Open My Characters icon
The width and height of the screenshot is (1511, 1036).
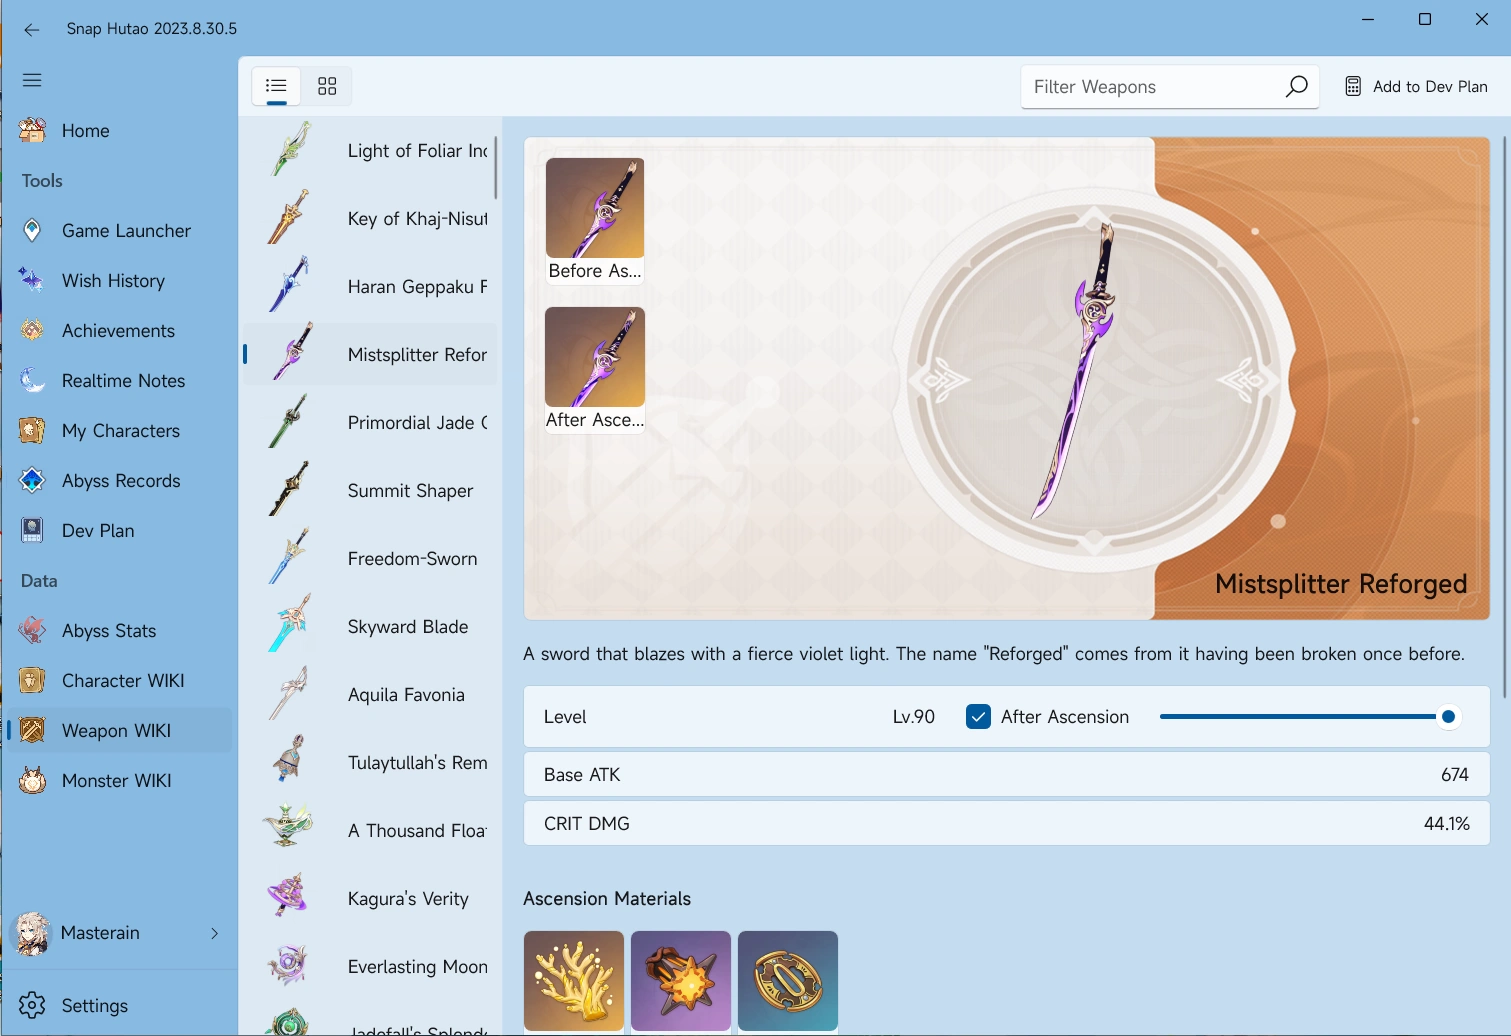coord(32,430)
